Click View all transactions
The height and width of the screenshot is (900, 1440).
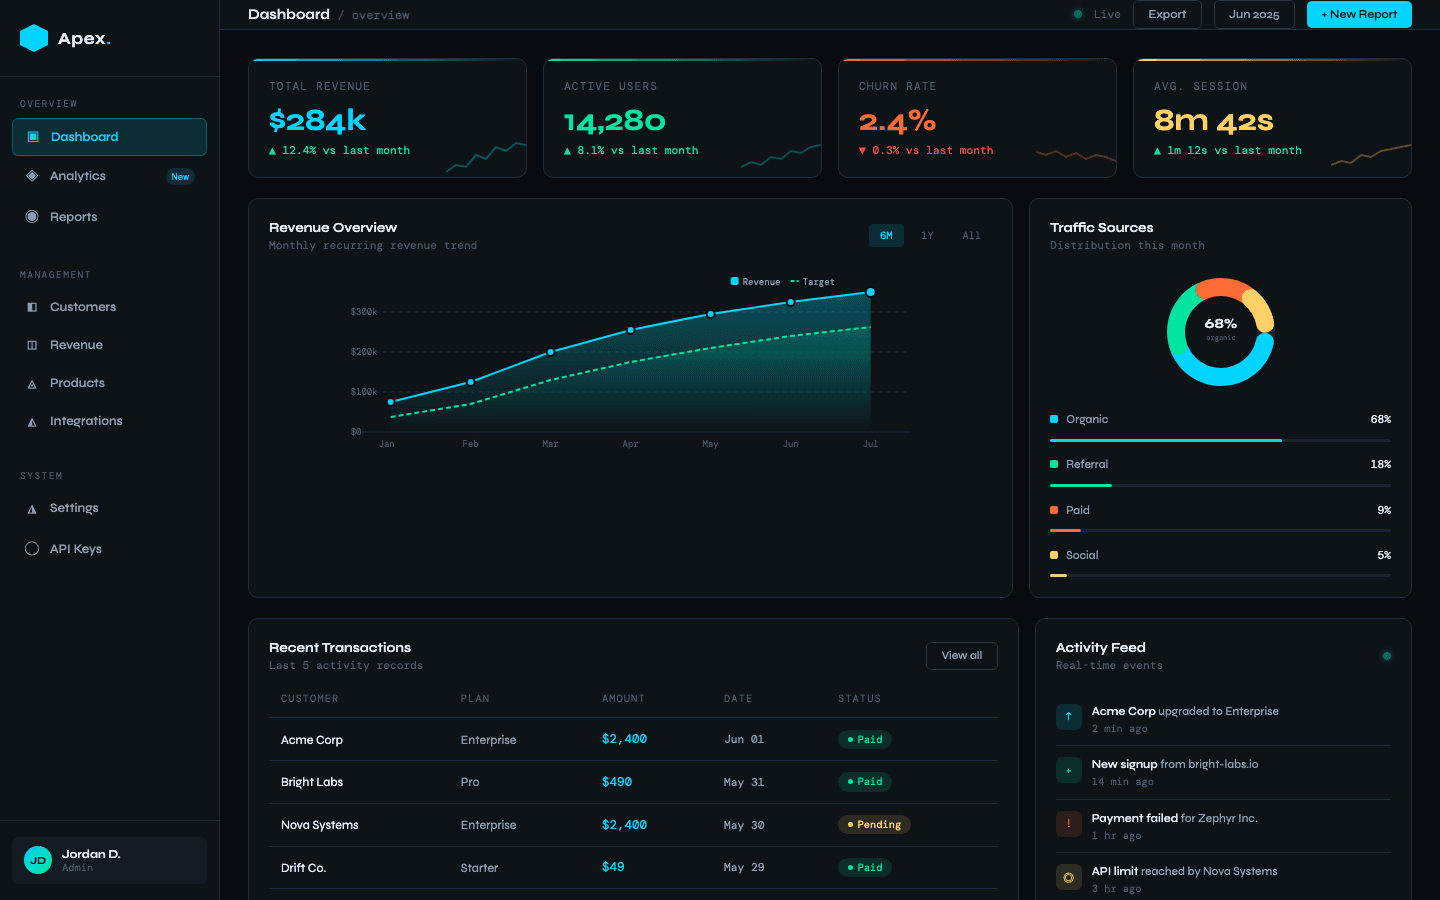tap(962, 656)
